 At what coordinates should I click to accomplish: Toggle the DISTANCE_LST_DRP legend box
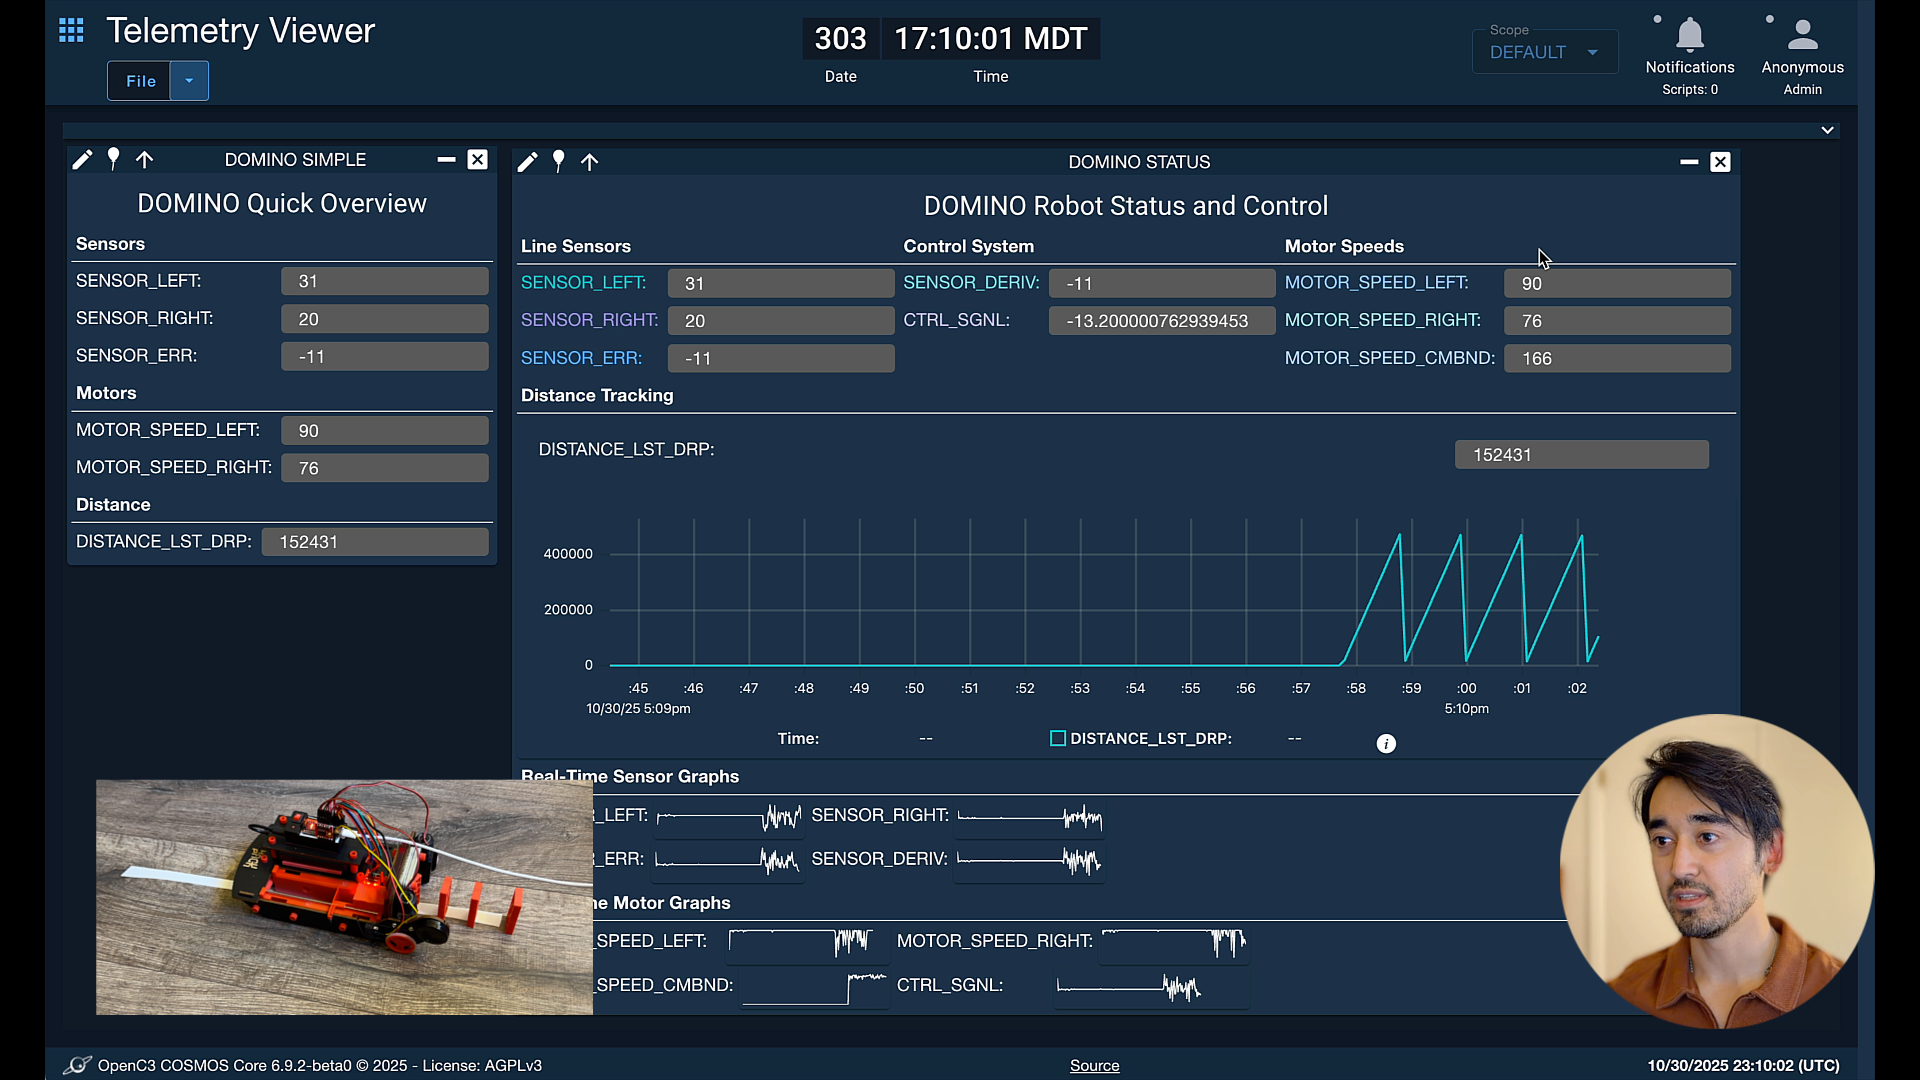coord(1057,738)
